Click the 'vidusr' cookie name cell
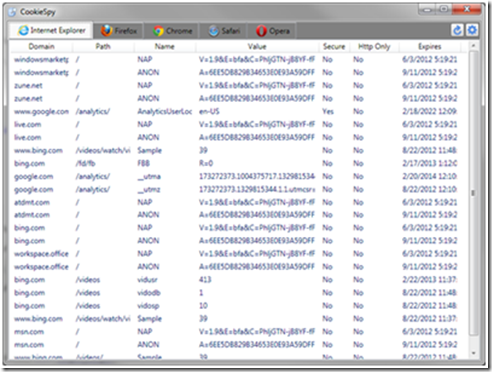The width and height of the screenshot is (492, 372). 147,280
